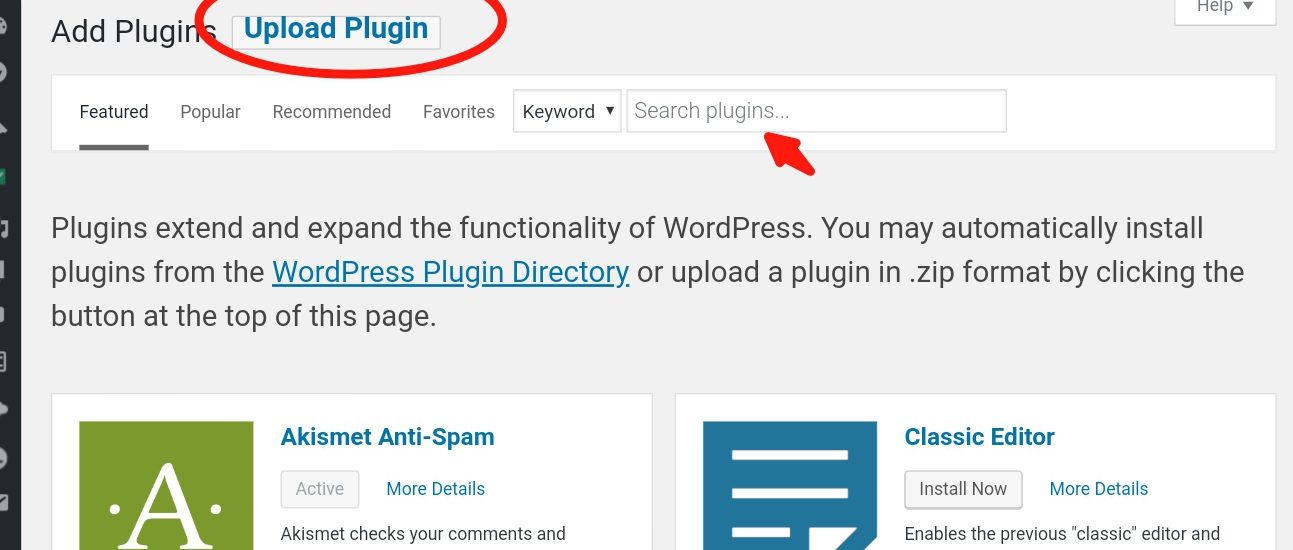Open the green icon in the admin sidebar

pos(3,176)
